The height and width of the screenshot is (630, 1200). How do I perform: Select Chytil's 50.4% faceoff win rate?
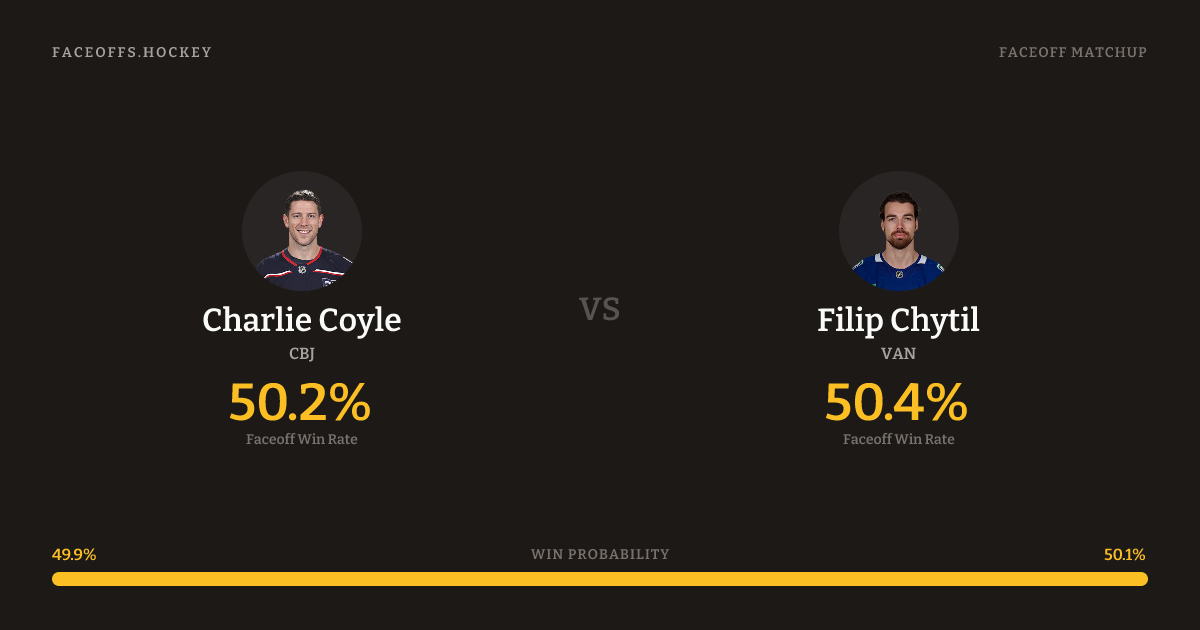point(896,402)
